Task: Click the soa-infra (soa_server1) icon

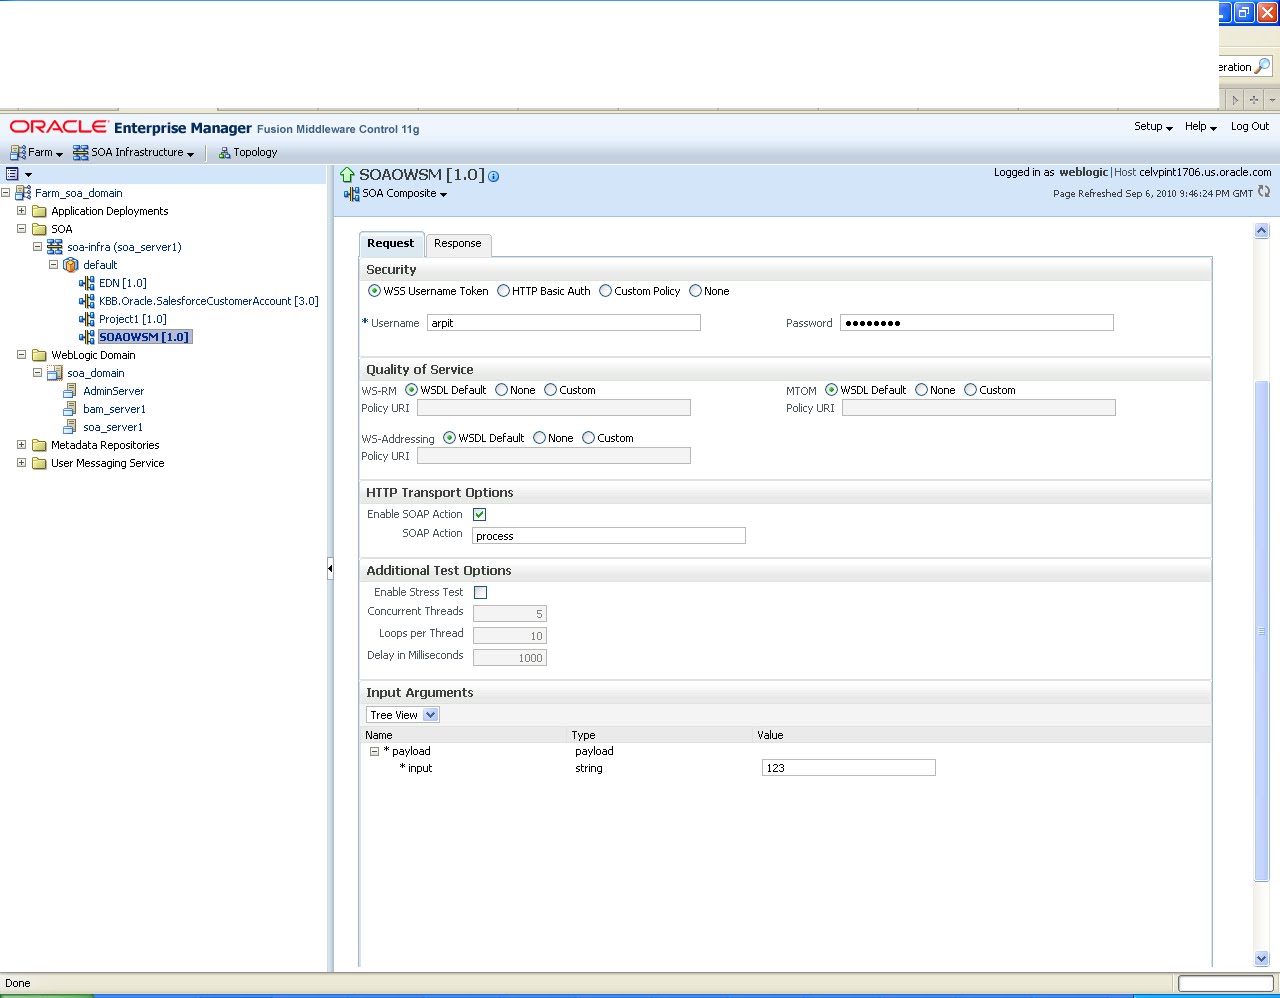Action: pos(55,247)
